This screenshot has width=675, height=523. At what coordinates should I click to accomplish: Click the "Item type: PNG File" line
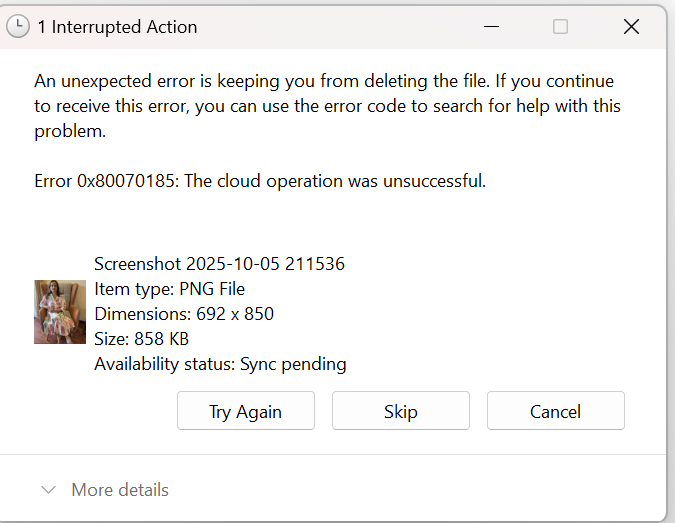point(169,289)
